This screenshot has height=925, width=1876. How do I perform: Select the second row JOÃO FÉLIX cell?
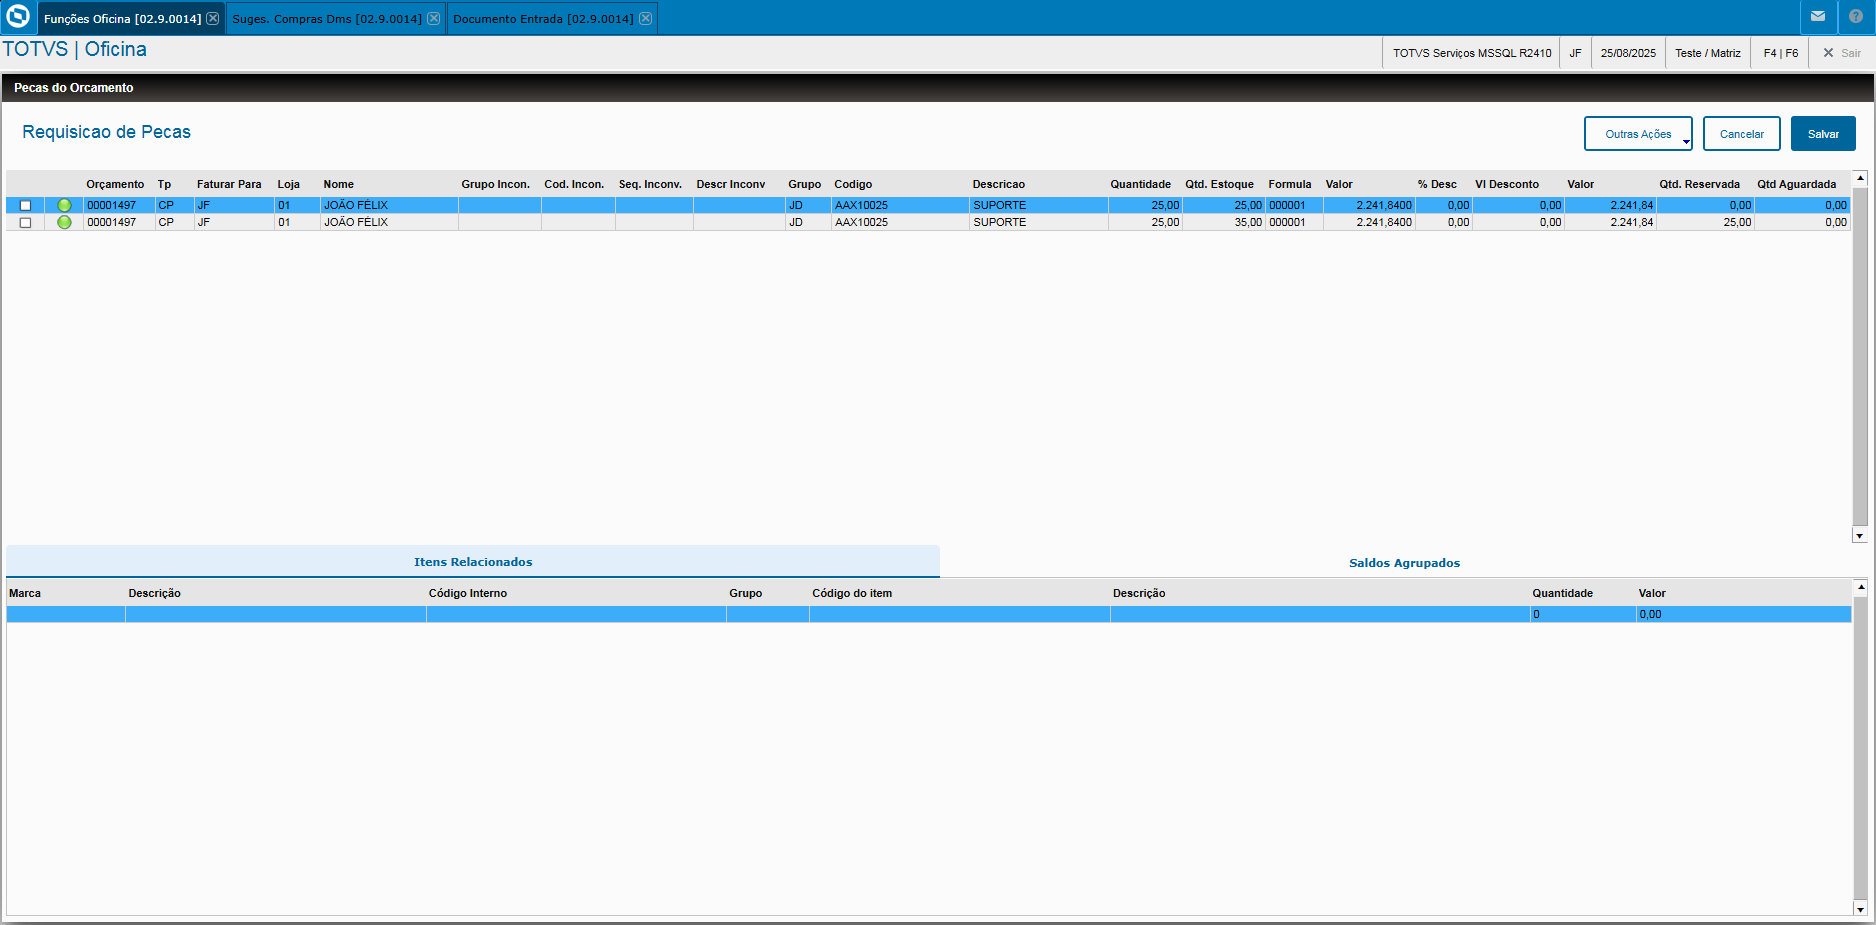[389, 222]
